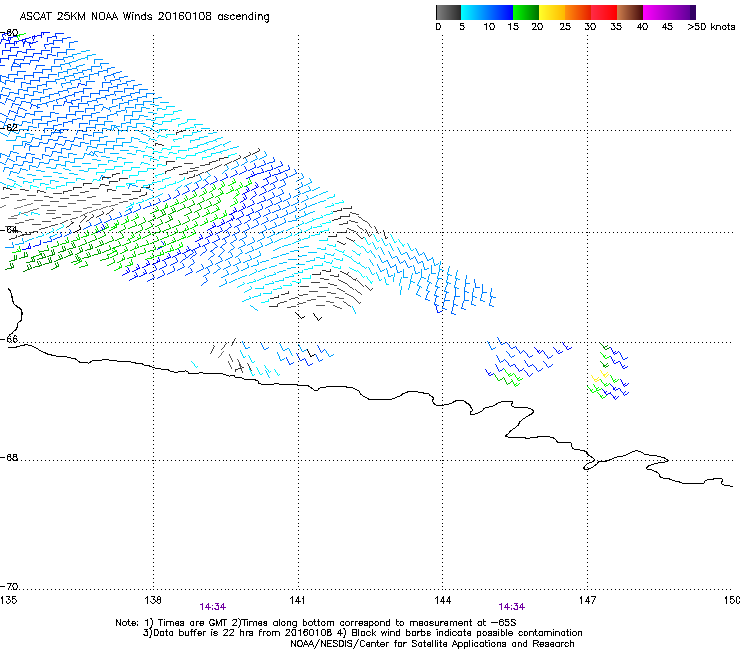Click the '-62' latitude label
740x650 pixels.
[x=9, y=127]
